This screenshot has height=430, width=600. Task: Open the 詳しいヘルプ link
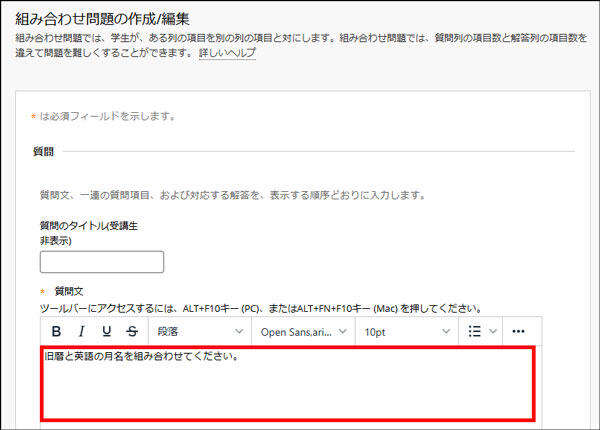pyautogui.click(x=227, y=53)
